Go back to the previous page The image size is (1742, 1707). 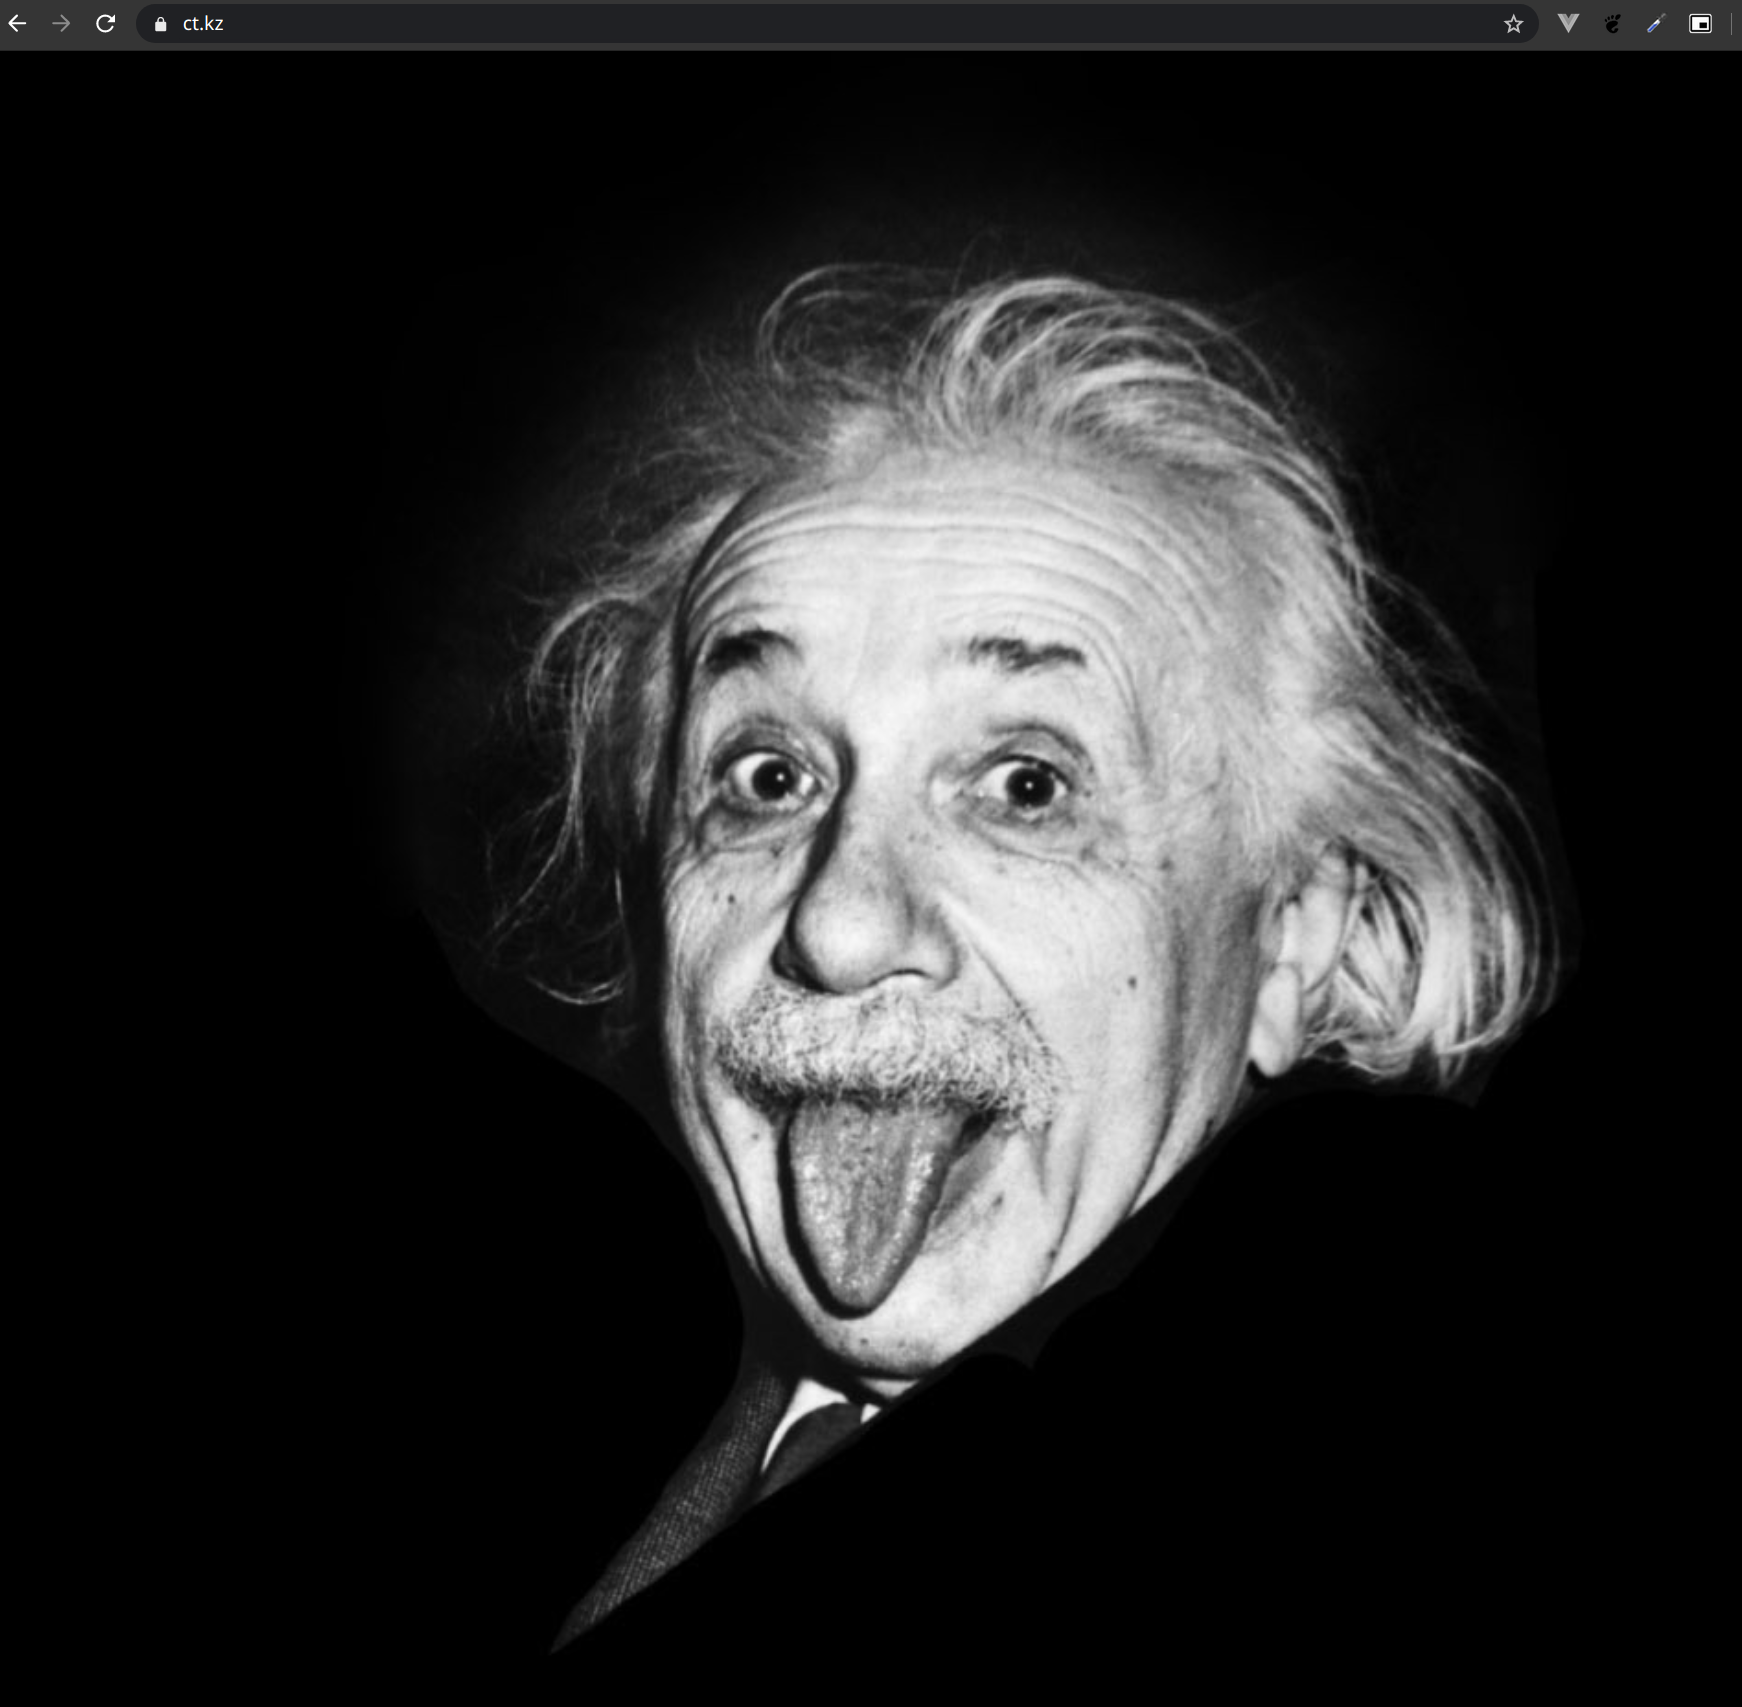17,23
